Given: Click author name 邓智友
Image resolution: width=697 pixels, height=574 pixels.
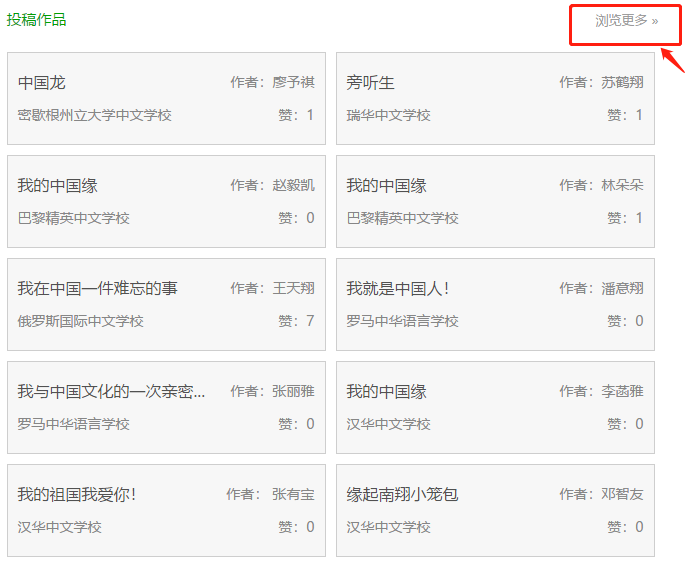Looking at the screenshot, I should 622,494.
